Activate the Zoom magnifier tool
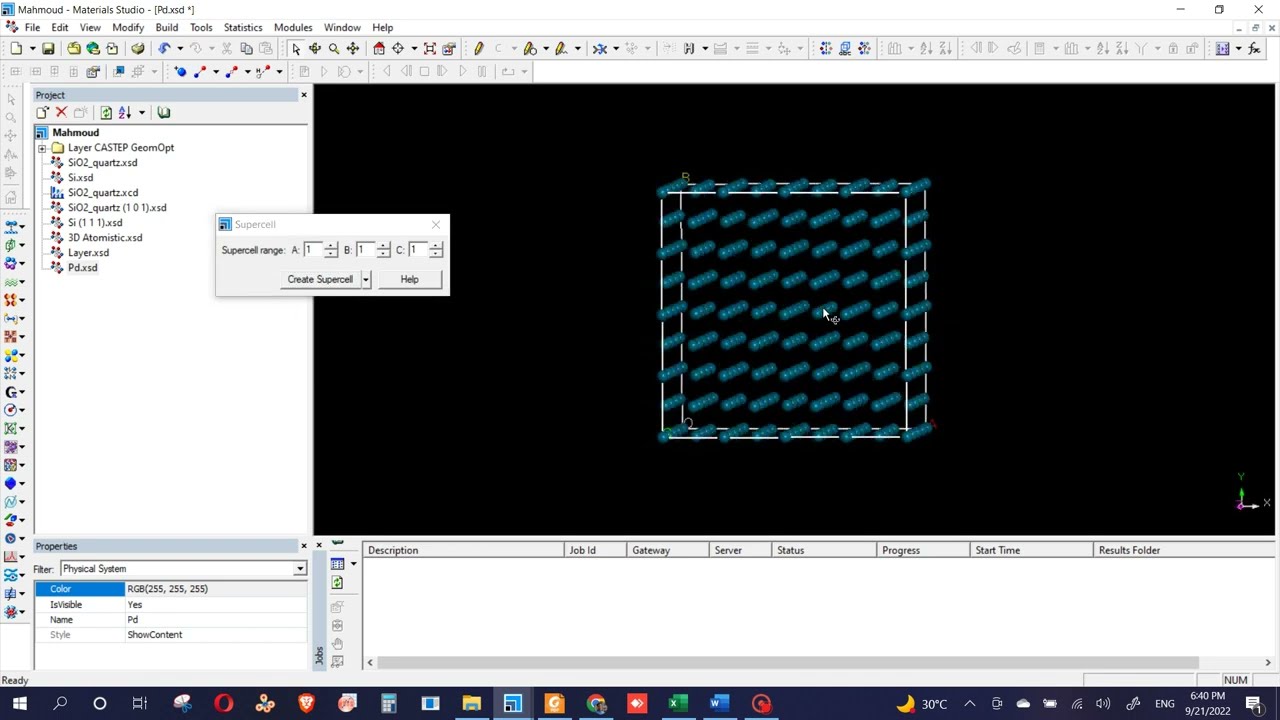The height and width of the screenshot is (720, 1280). pos(334,48)
